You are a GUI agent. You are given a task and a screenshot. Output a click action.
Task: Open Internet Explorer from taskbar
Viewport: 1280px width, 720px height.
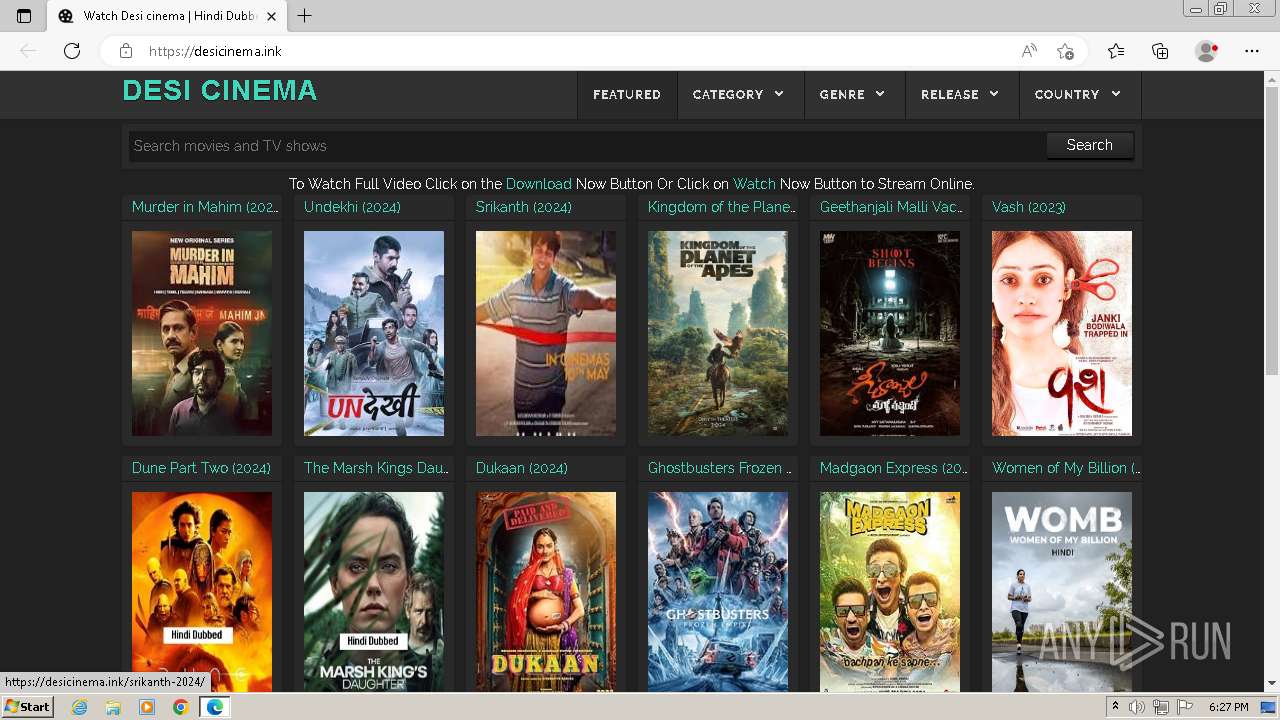(x=79, y=707)
